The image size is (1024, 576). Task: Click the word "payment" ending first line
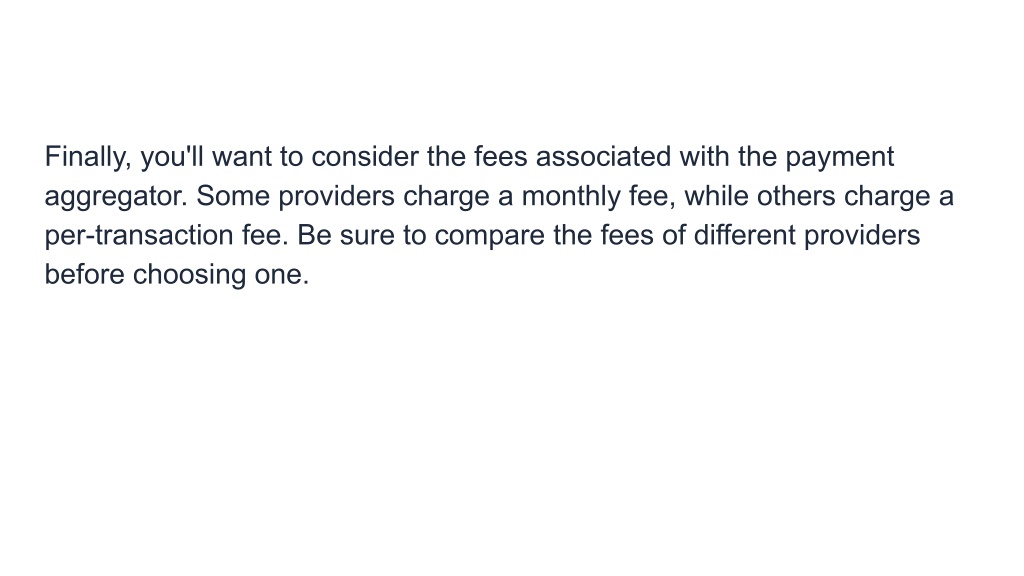(x=839, y=159)
